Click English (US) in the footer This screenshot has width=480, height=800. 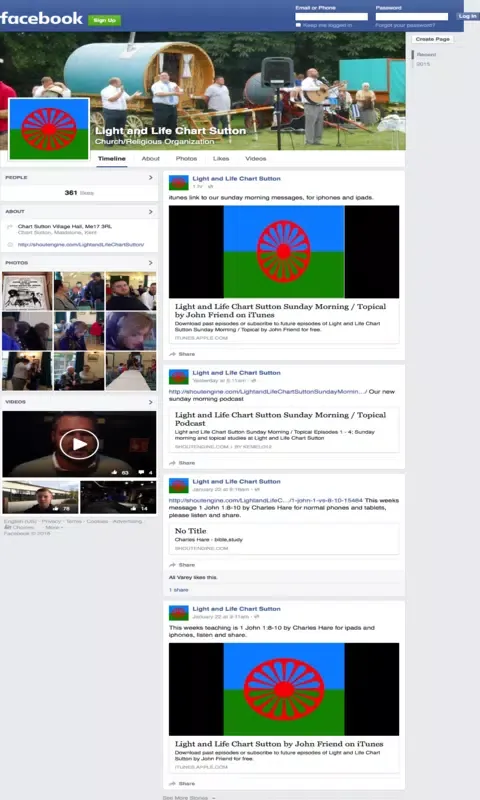click(x=20, y=521)
